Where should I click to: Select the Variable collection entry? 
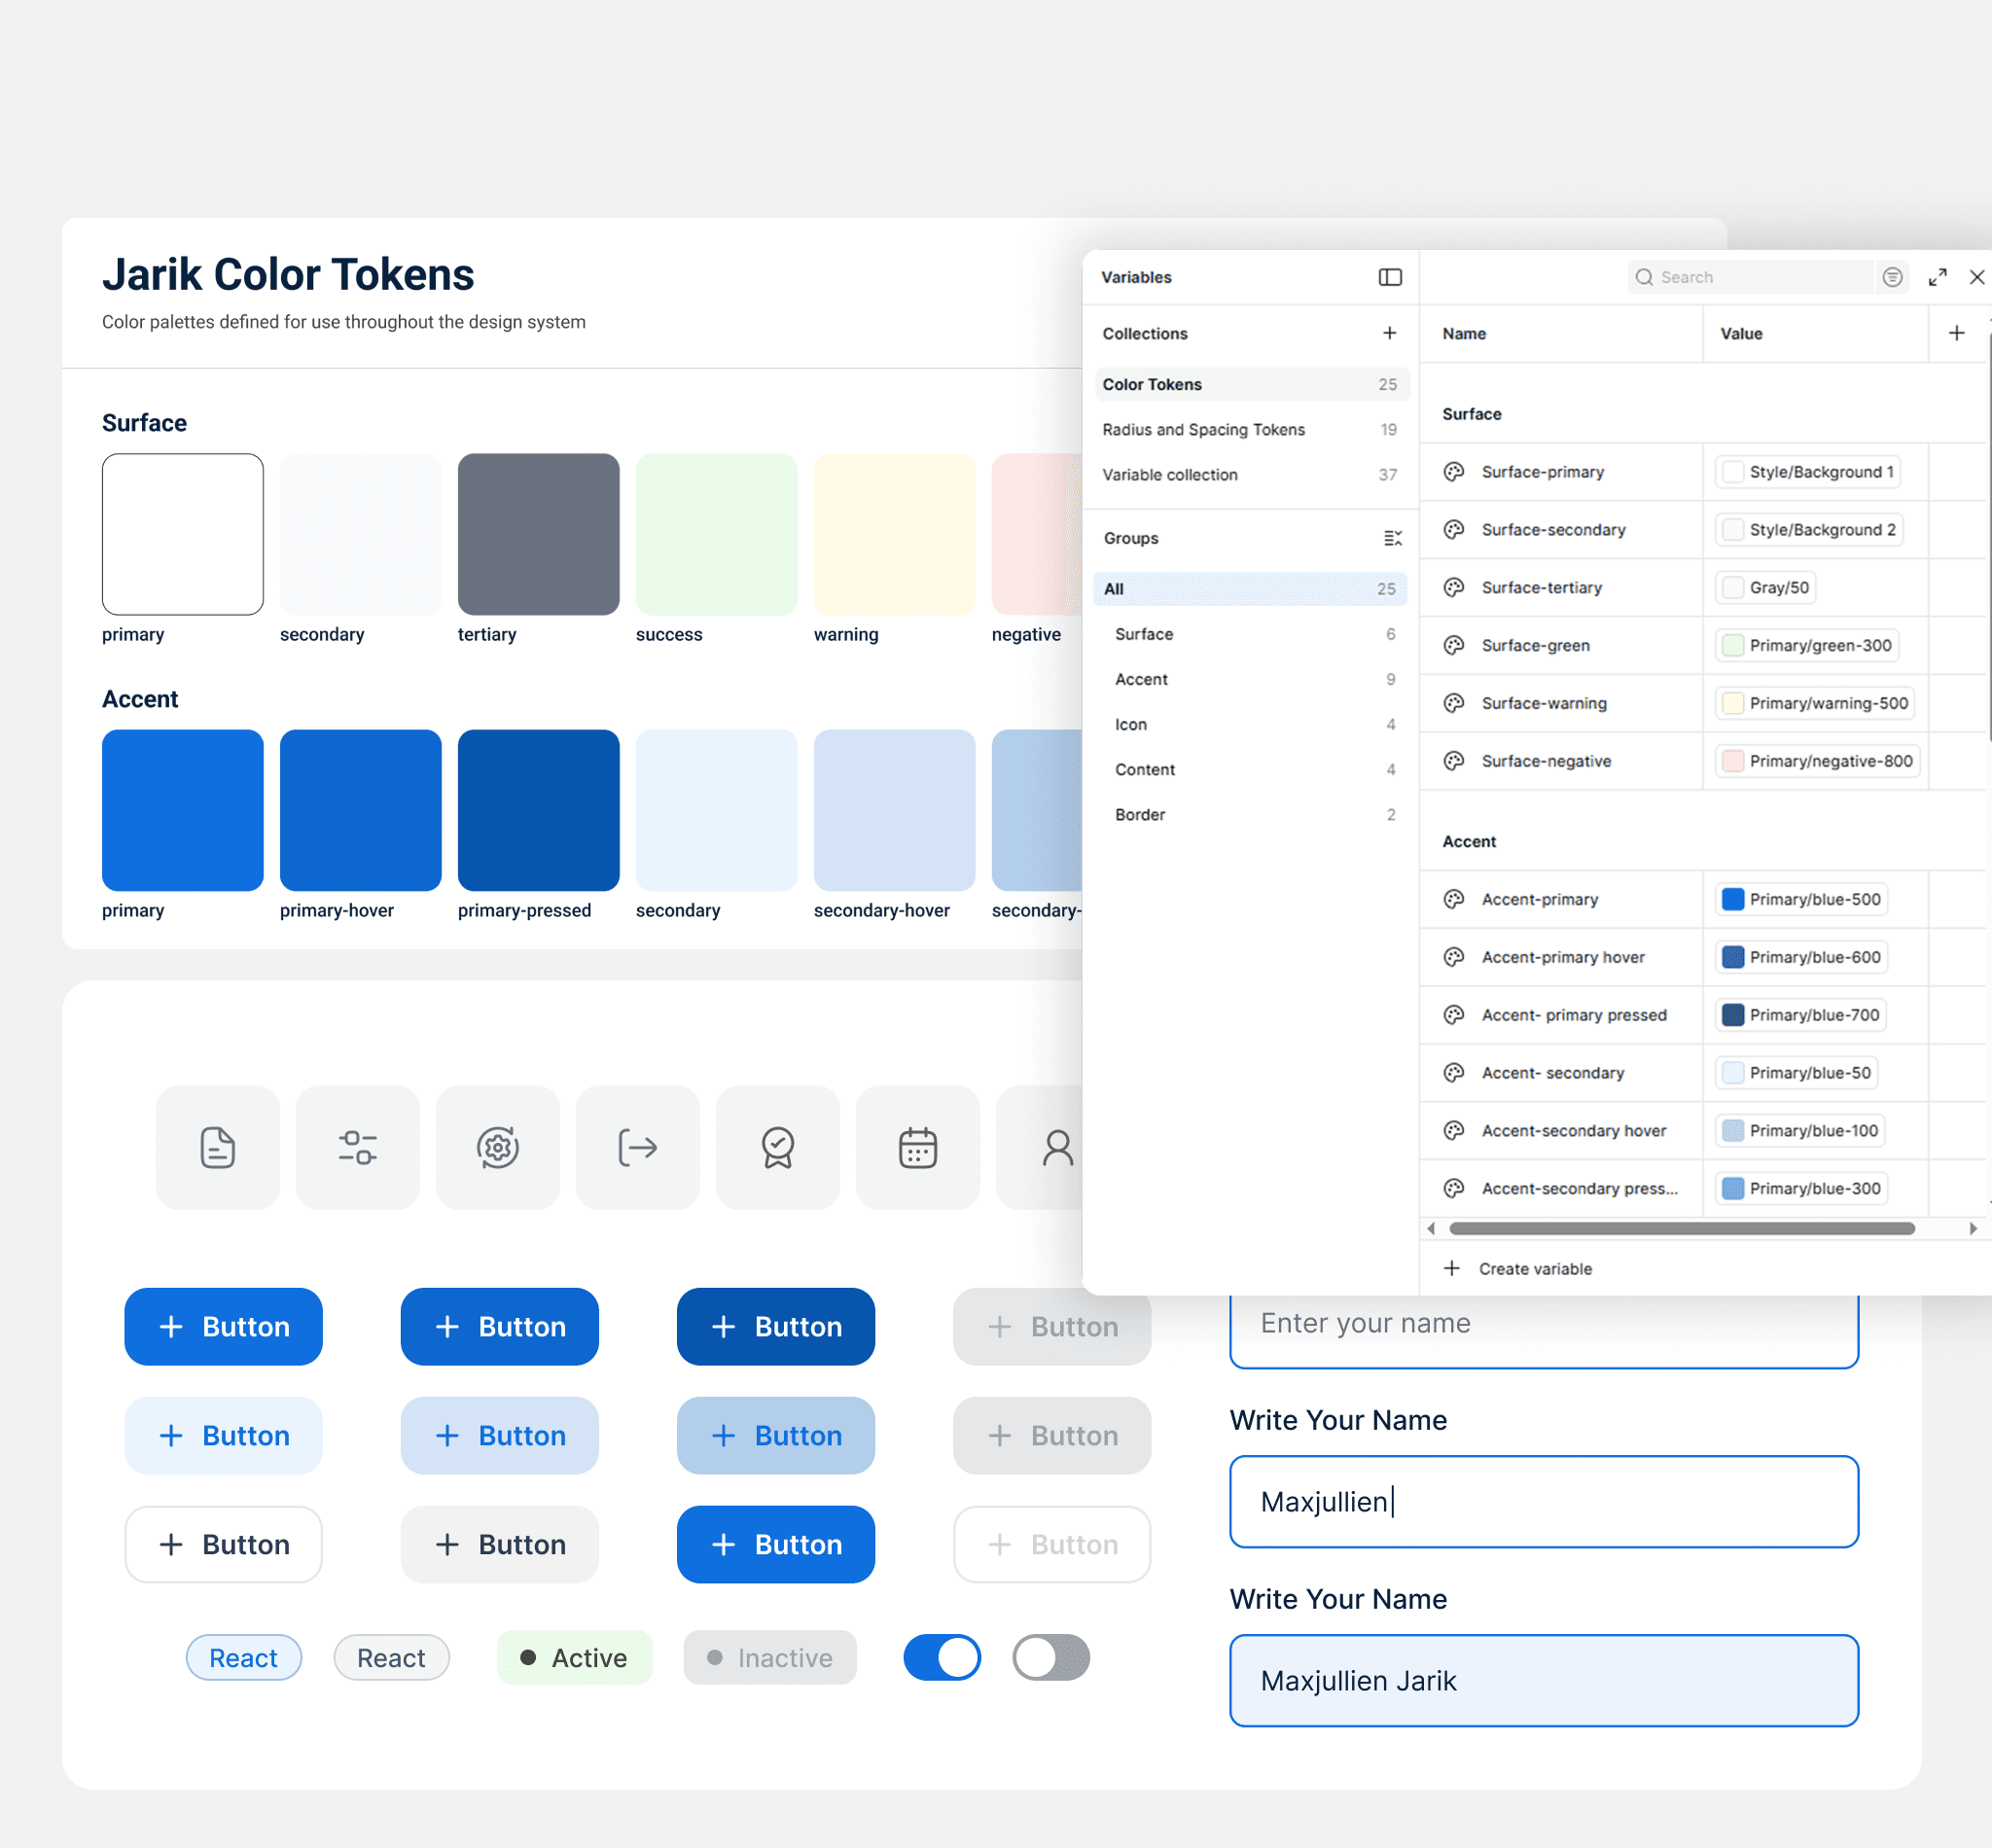(1170, 474)
